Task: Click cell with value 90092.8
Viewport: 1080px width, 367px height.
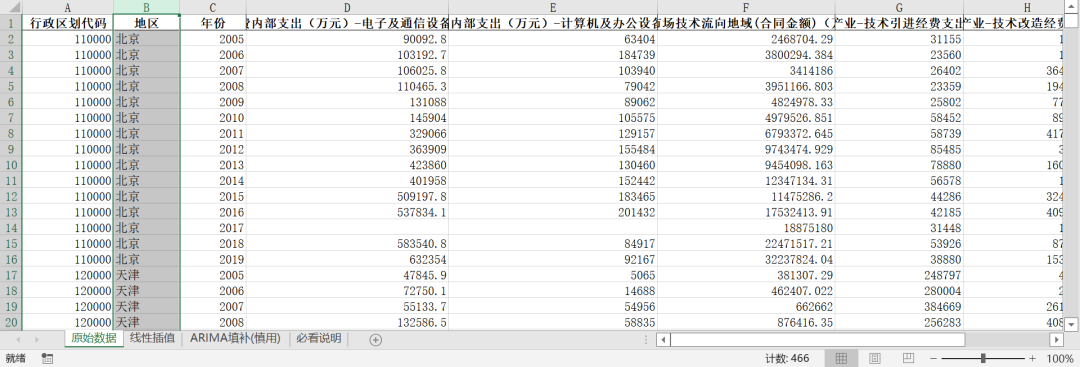Action: pyautogui.click(x=347, y=39)
